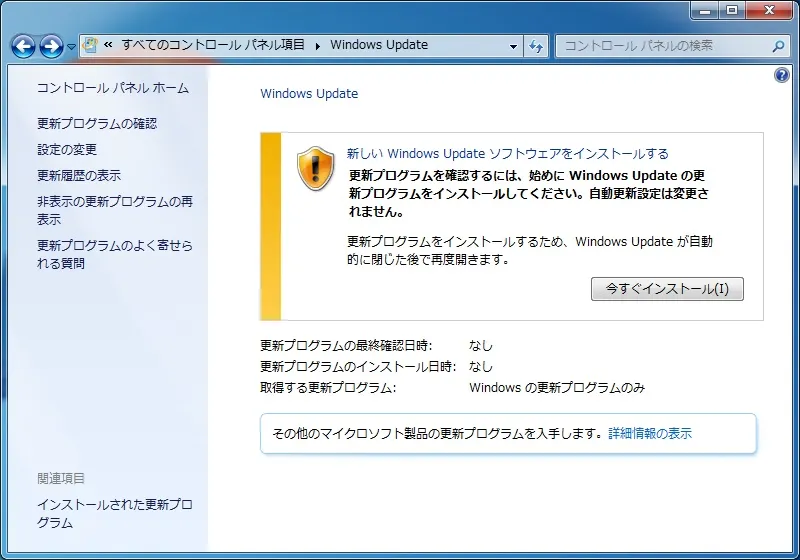Image resolution: width=800 pixels, height=560 pixels.
Task: Open recent pages dropdown beside Forward arrow
Action: coord(71,46)
